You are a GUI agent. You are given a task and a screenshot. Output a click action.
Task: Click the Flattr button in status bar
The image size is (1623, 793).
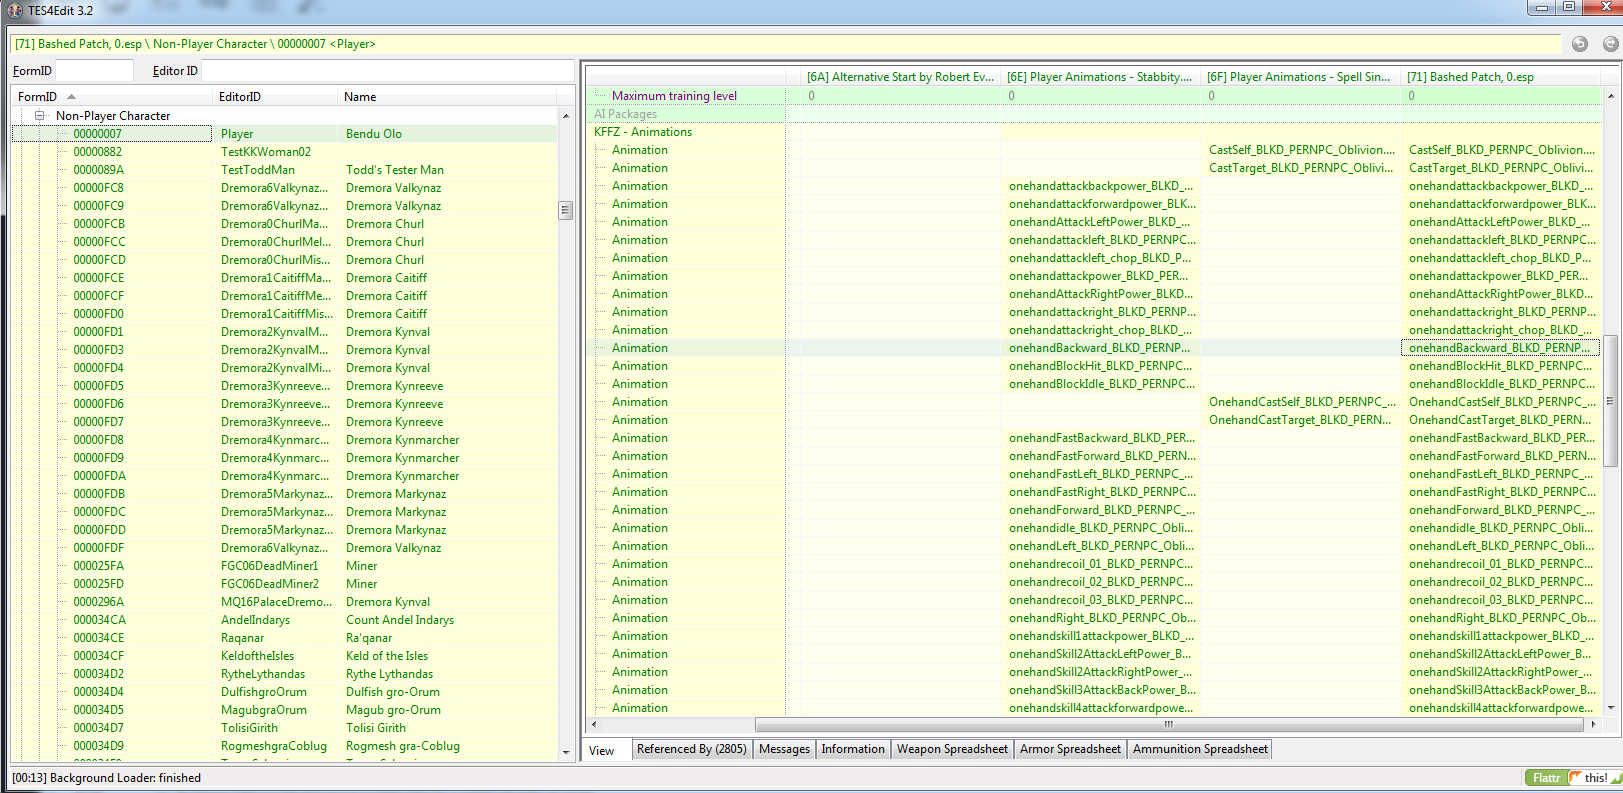tap(1546, 777)
